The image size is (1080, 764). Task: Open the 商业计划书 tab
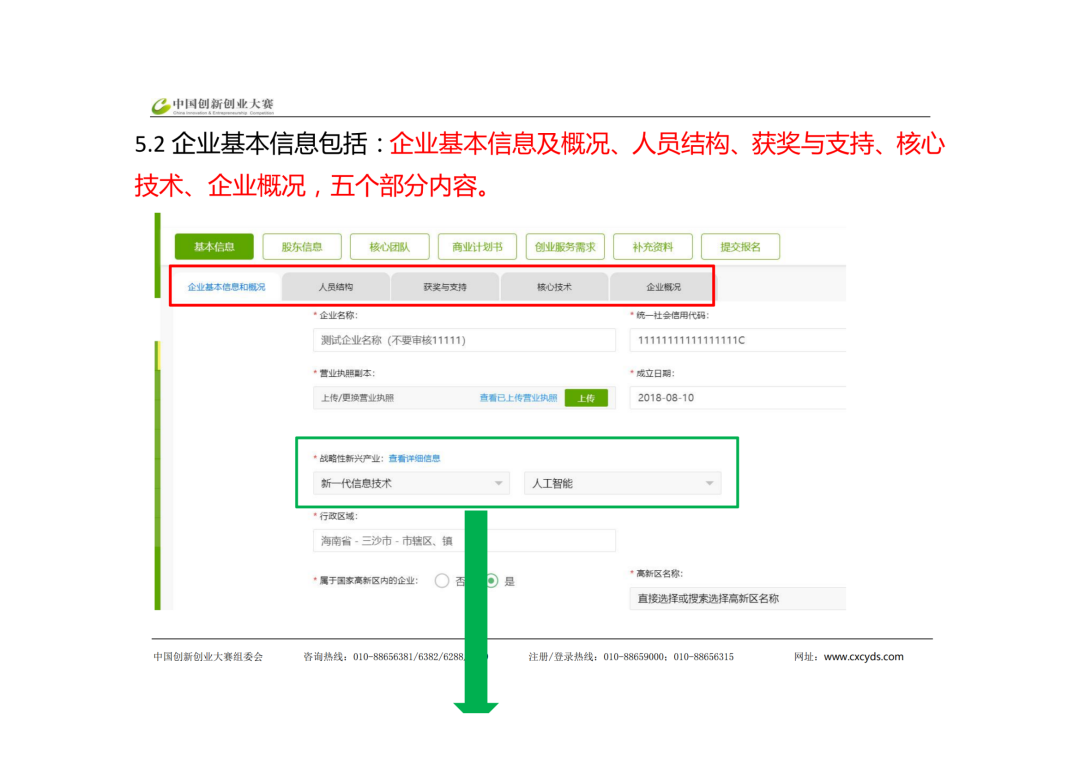(477, 247)
